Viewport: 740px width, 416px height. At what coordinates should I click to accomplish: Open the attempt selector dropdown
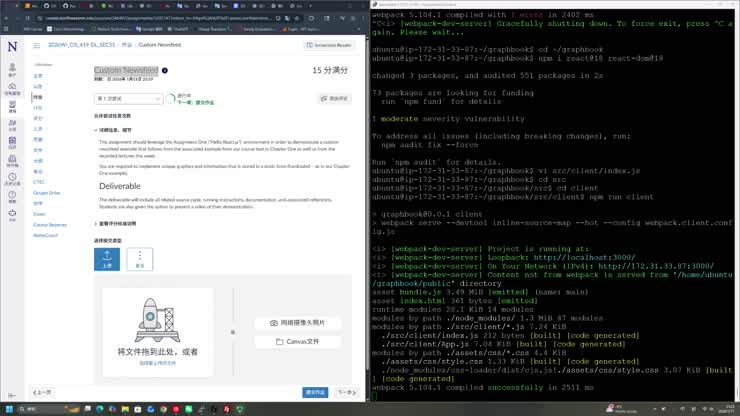coord(128,99)
